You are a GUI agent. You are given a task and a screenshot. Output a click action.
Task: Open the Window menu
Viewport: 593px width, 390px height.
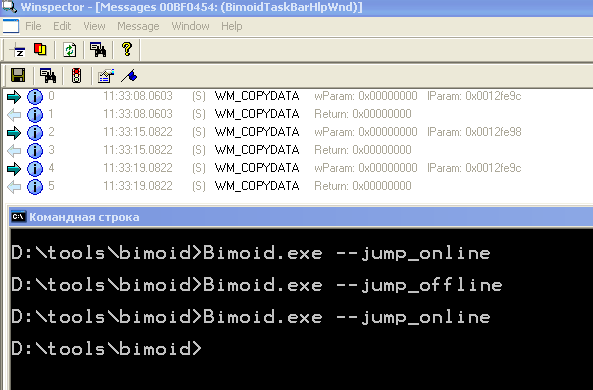(190, 26)
